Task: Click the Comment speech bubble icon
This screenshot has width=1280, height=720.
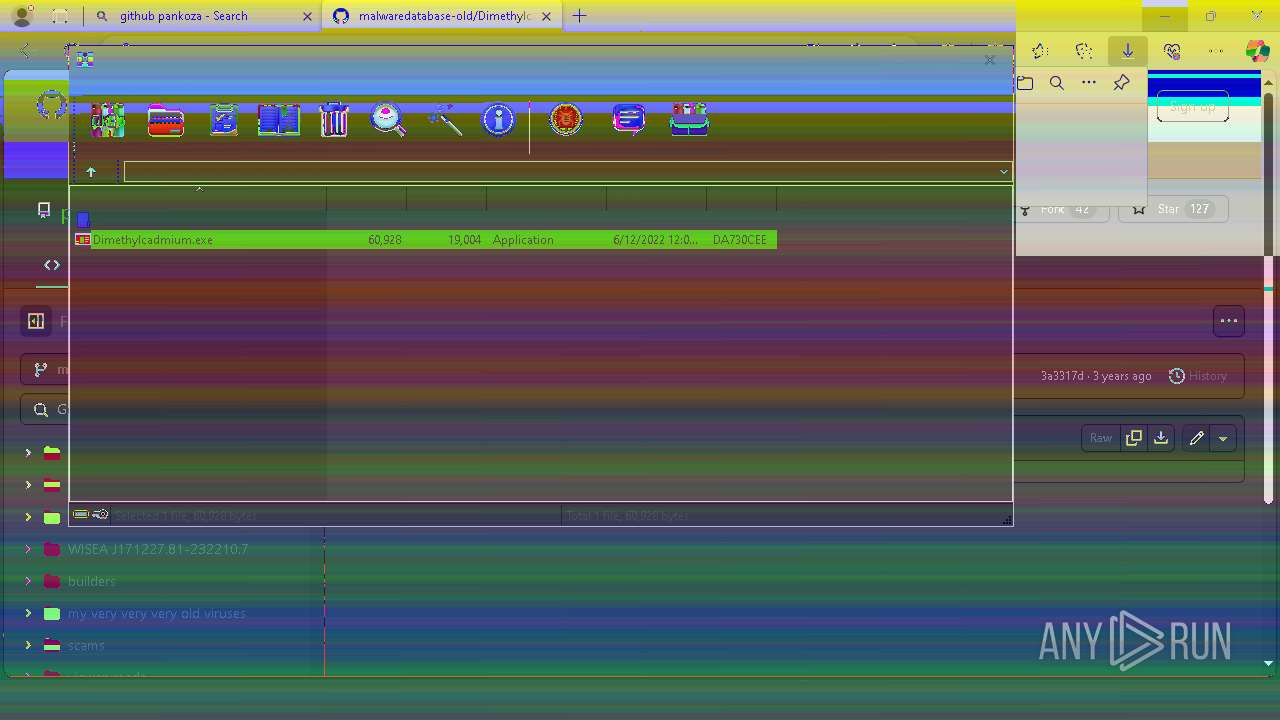Action: 629,120
